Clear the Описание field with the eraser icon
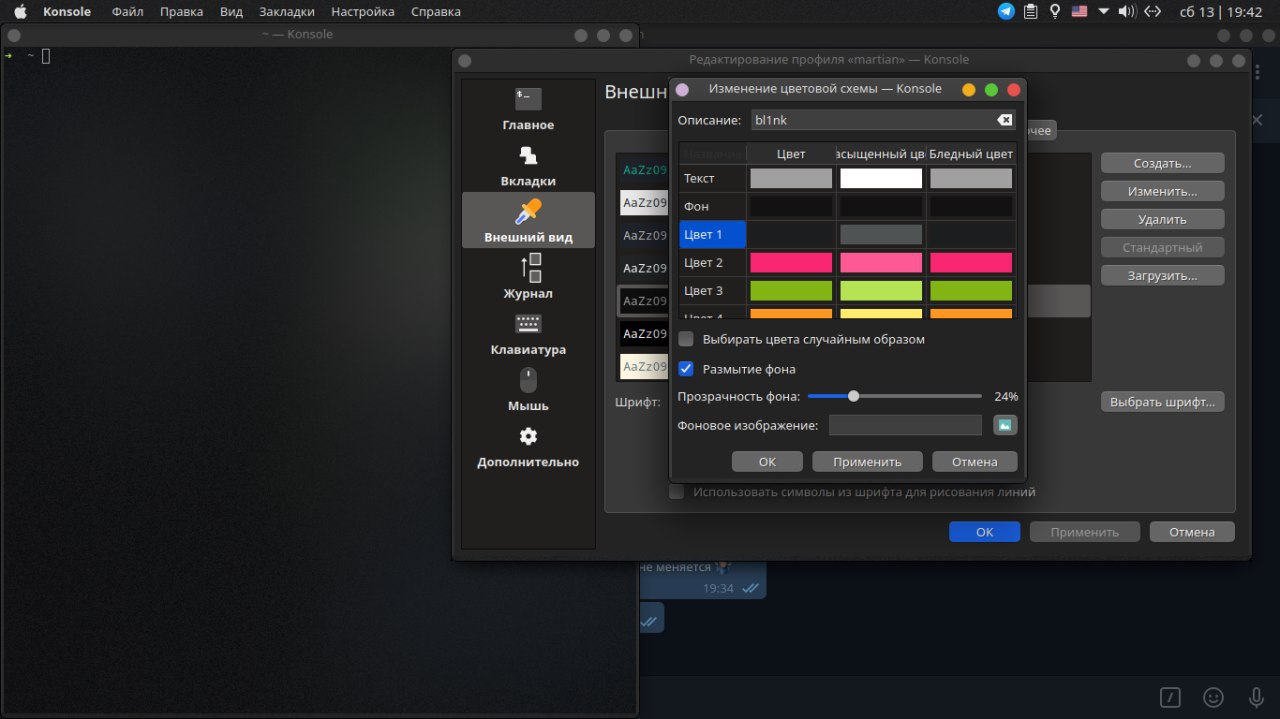The height and width of the screenshot is (719, 1280). point(1004,120)
